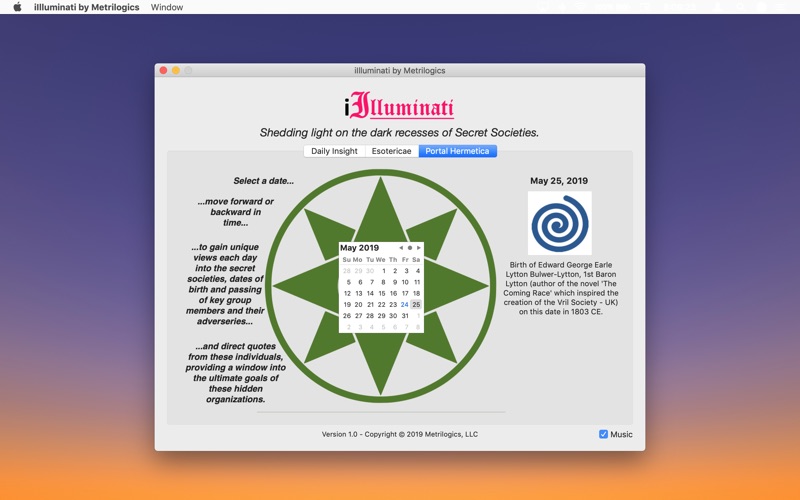This screenshot has width=800, height=500.
Task: Pick day 18 in the calendar
Action: click(x=416, y=293)
